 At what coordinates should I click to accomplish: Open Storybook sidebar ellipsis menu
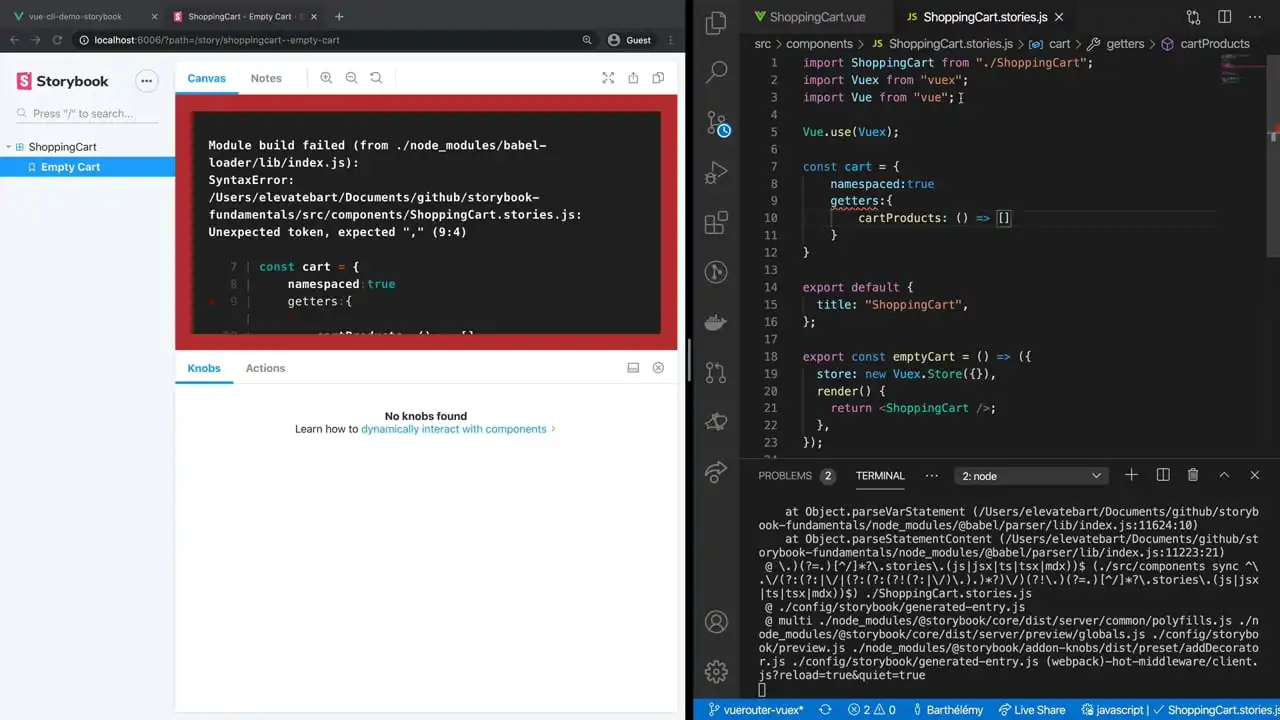point(147,81)
